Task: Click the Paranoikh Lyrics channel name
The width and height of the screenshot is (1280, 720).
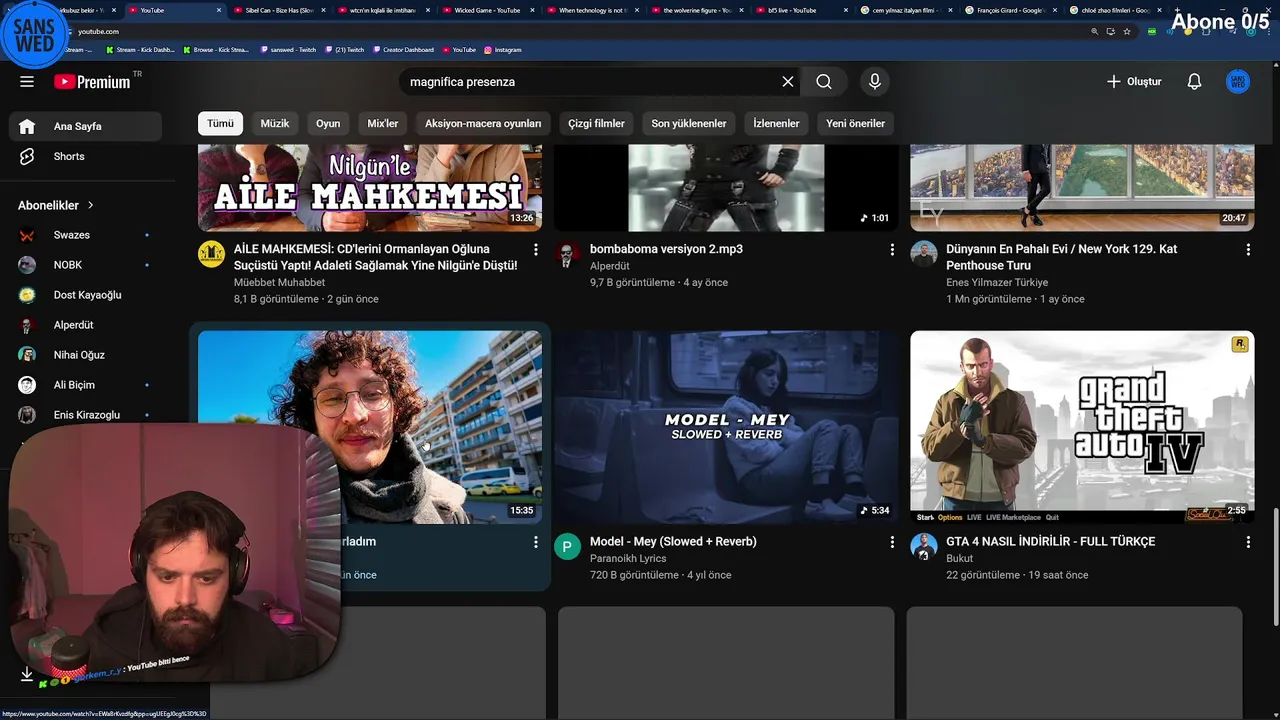Action: point(628,558)
